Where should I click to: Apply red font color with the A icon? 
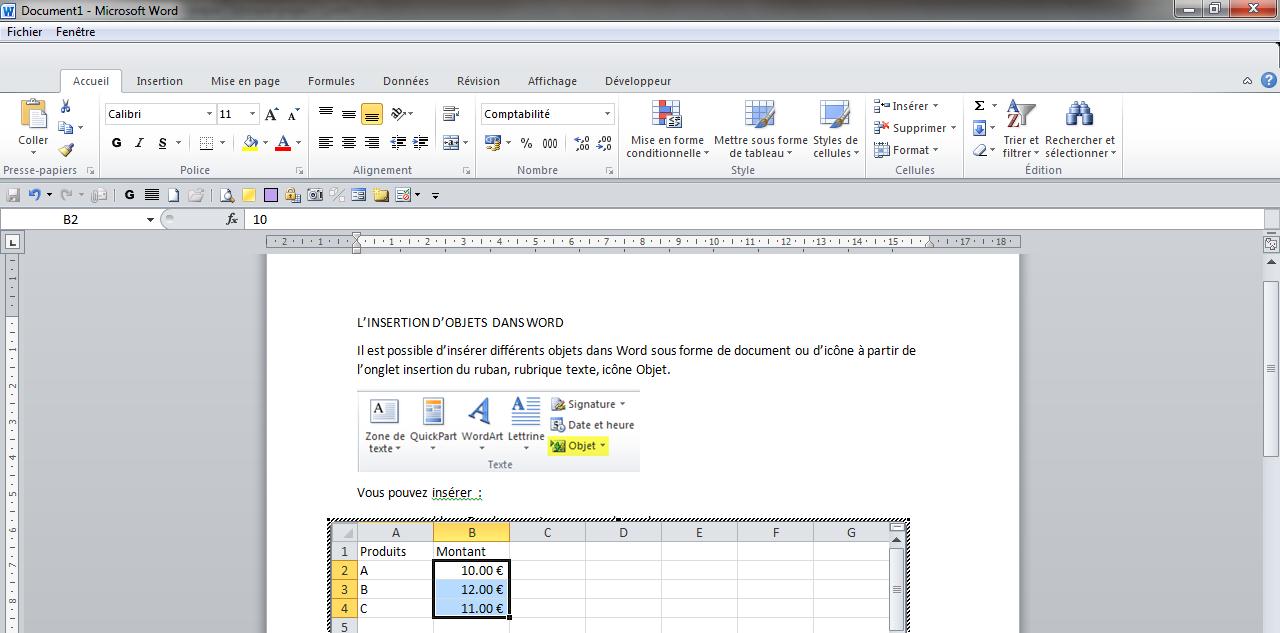tap(283, 143)
